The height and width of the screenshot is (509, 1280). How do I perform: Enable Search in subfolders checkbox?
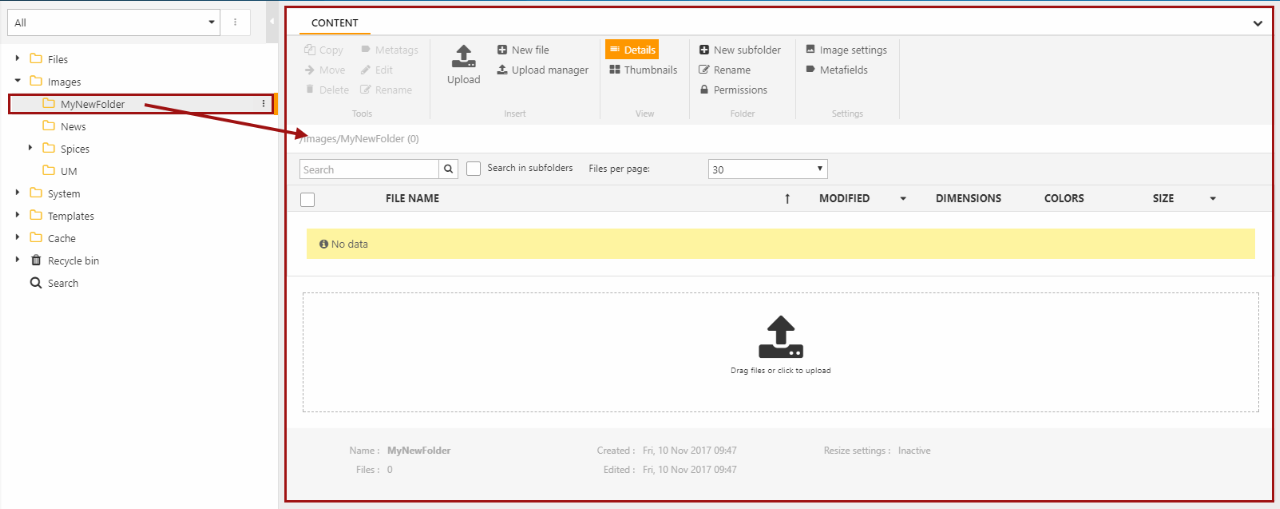tap(474, 169)
